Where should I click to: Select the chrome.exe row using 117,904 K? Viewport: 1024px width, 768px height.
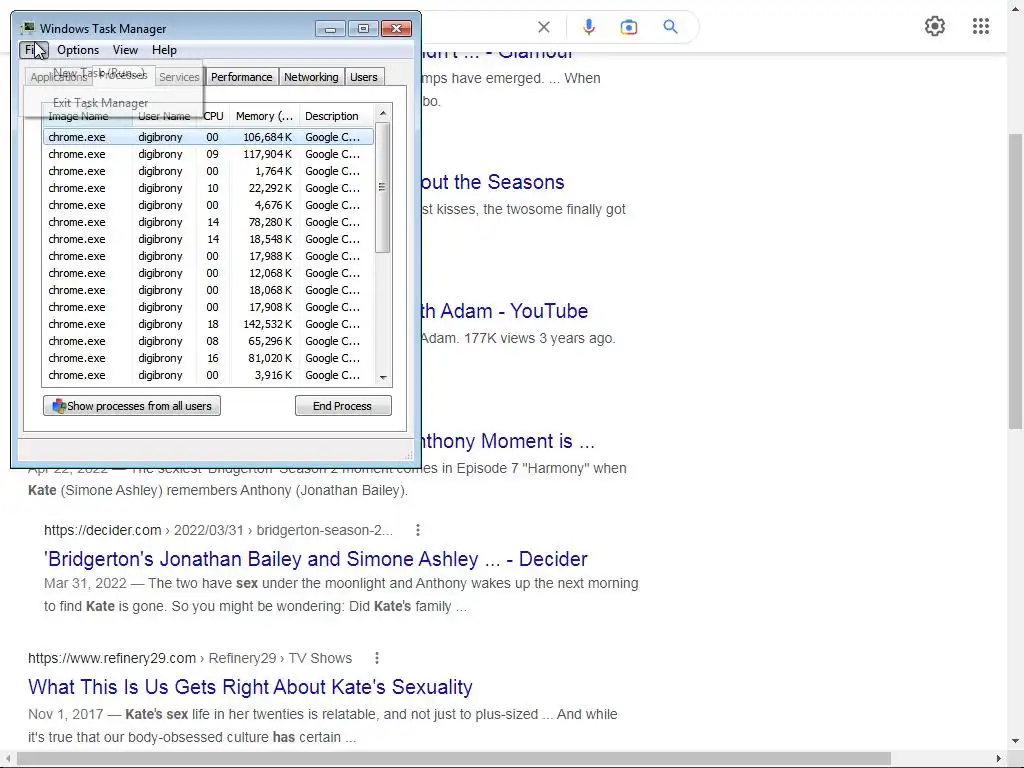pyautogui.click(x=208, y=154)
